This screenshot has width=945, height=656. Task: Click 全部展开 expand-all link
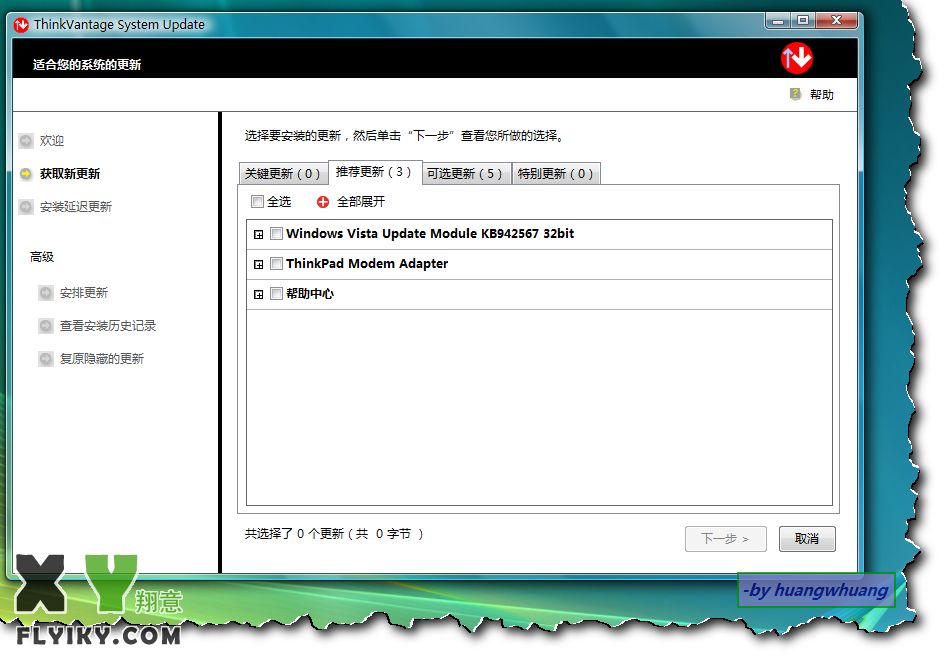360,202
